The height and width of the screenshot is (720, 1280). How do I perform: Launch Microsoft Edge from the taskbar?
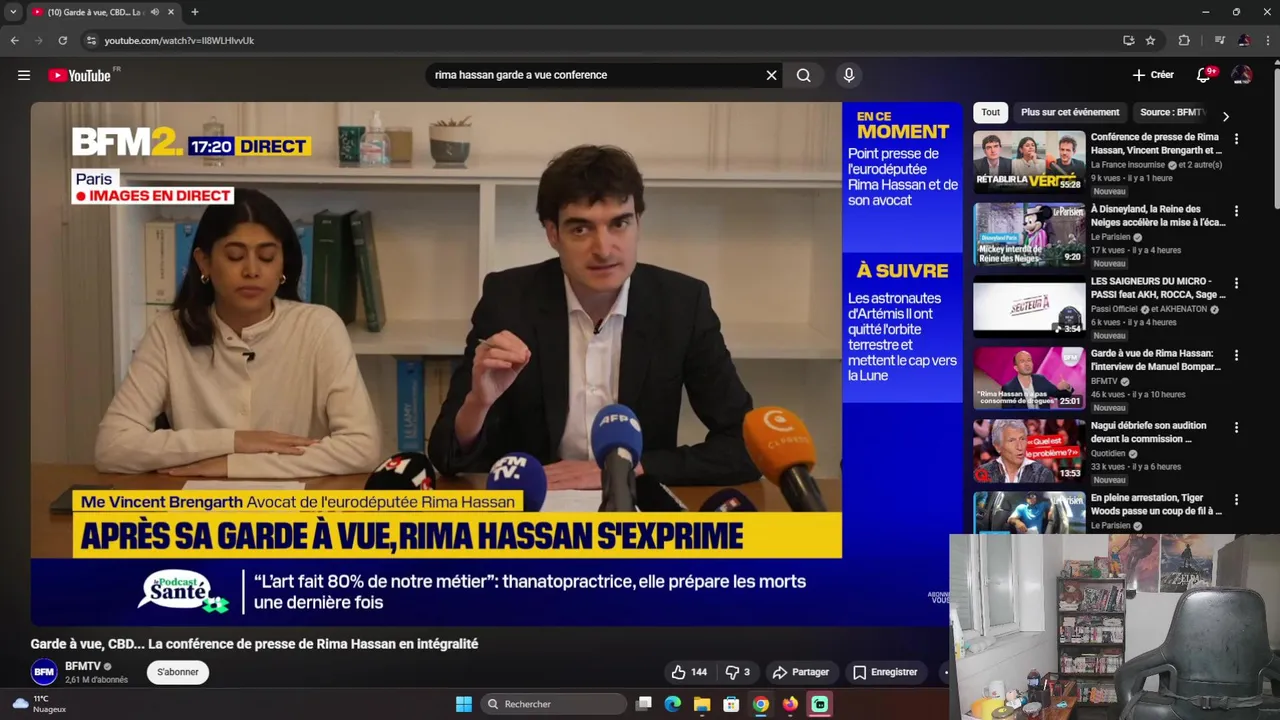673,704
